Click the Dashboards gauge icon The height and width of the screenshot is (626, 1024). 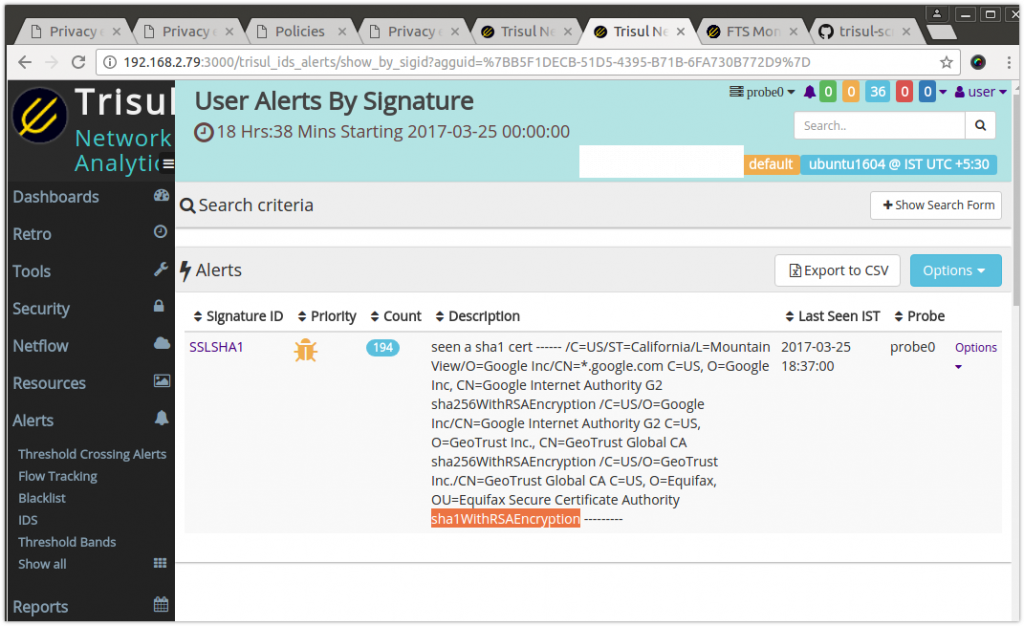[161, 196]
